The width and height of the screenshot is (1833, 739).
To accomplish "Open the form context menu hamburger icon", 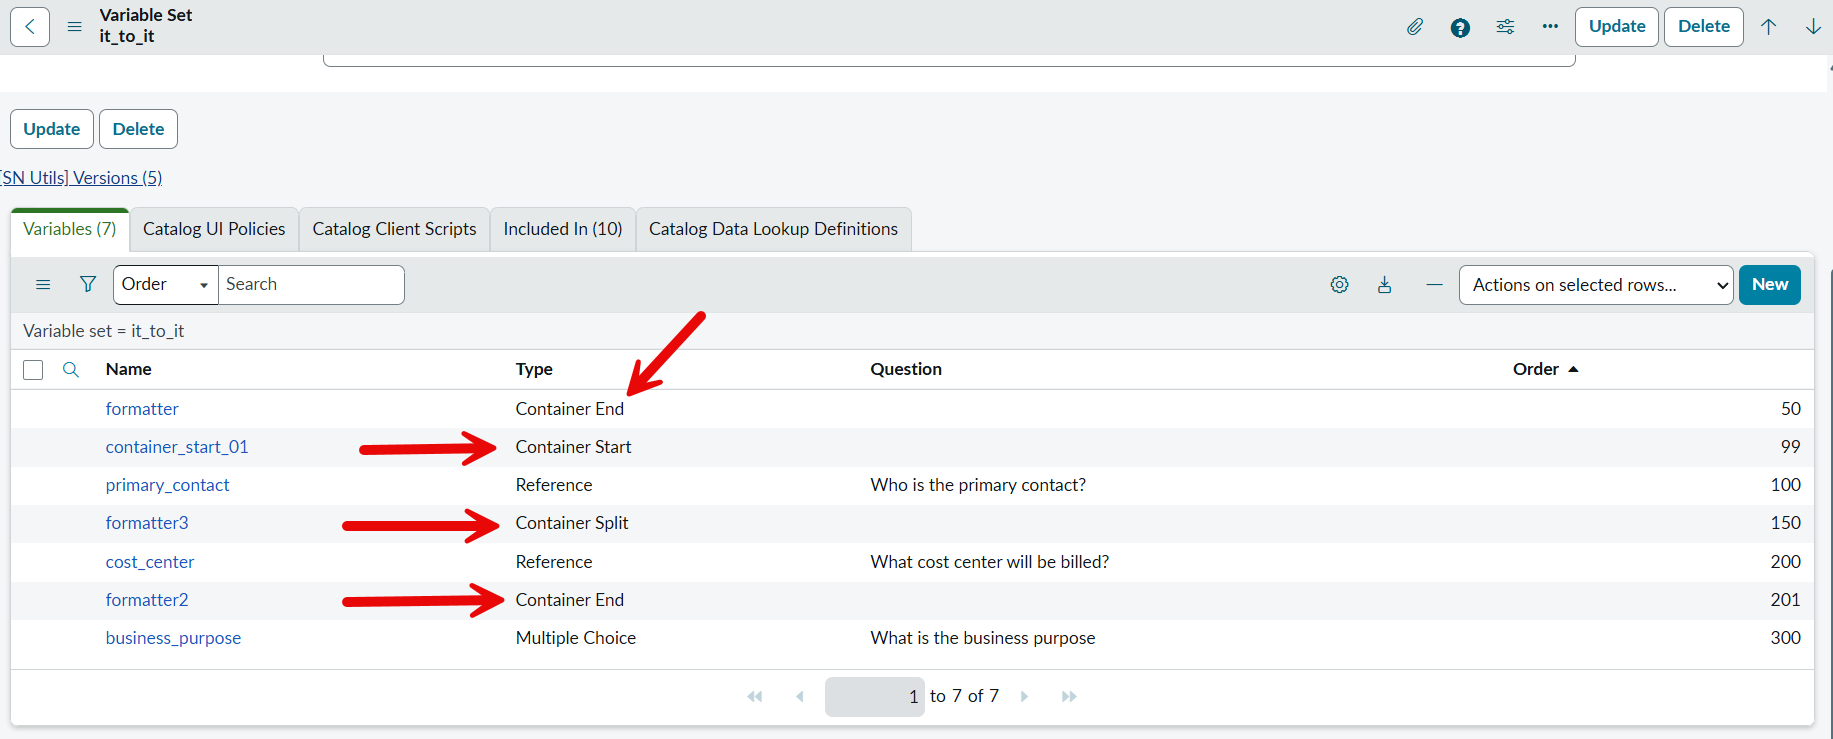I will tap(74, 27).
